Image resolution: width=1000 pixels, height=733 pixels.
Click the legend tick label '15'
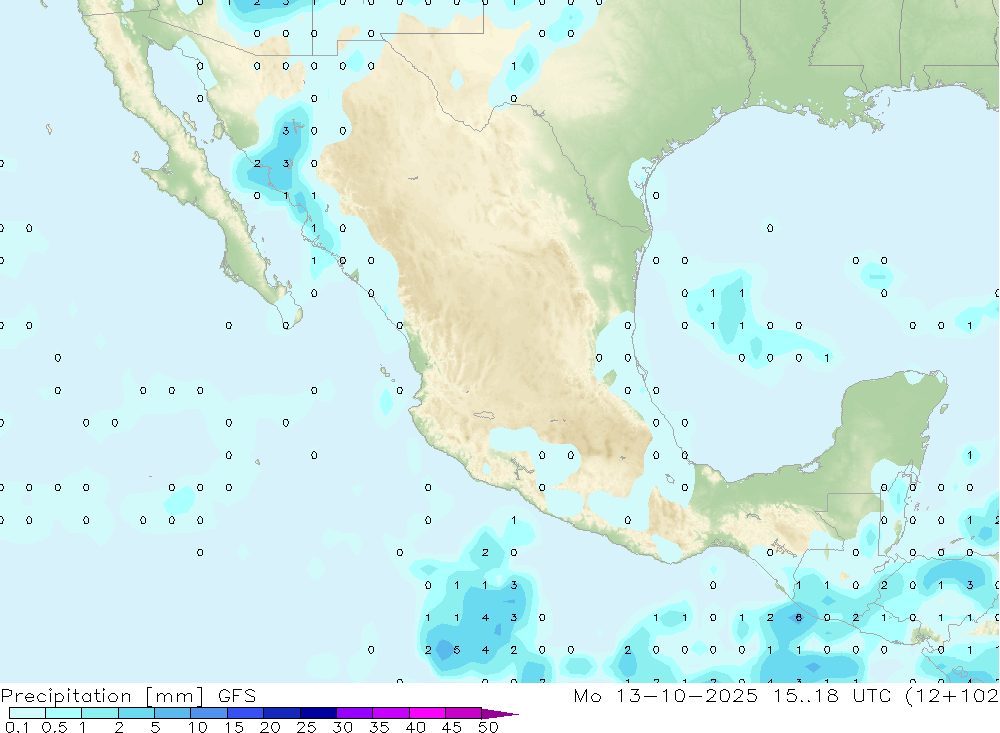[x=234, y=727]
